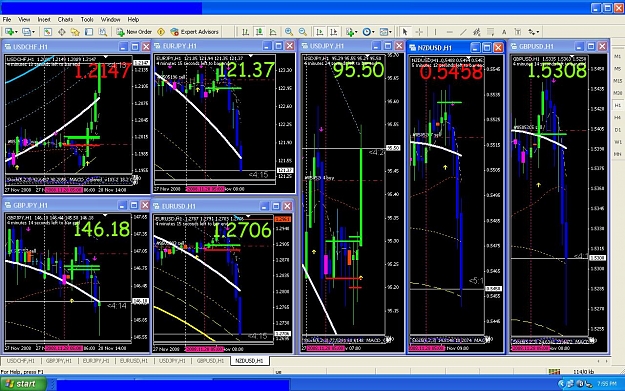Click the New Order button

[134, 32]
